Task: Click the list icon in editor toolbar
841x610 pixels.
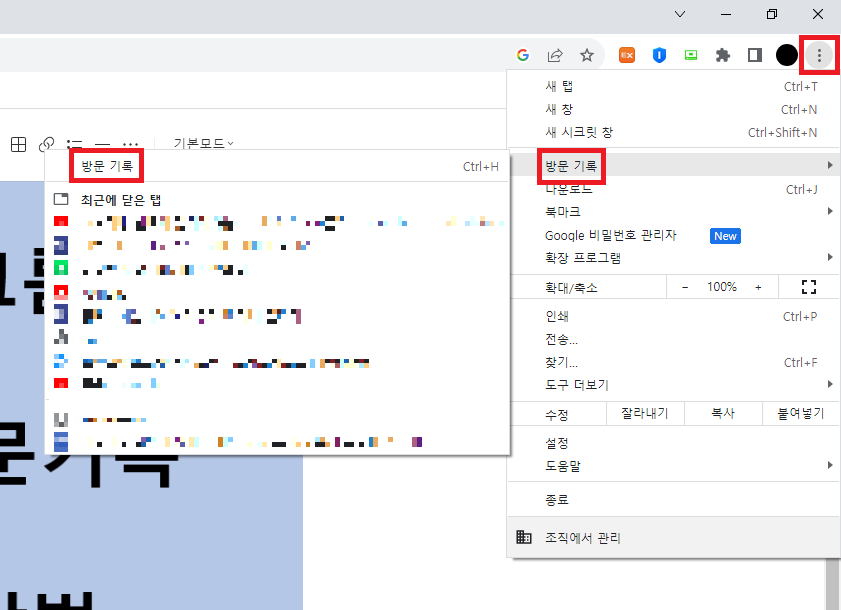Action: 75,144
